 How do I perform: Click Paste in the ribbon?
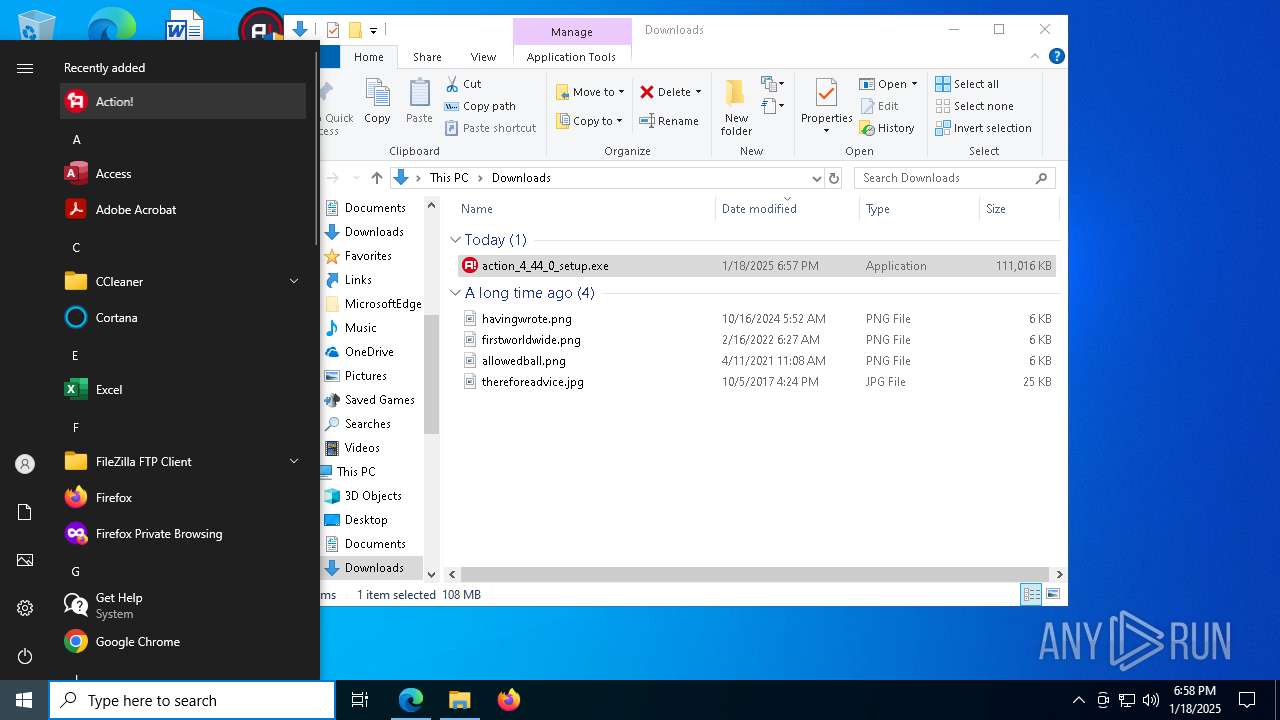[x=419, y=102]
